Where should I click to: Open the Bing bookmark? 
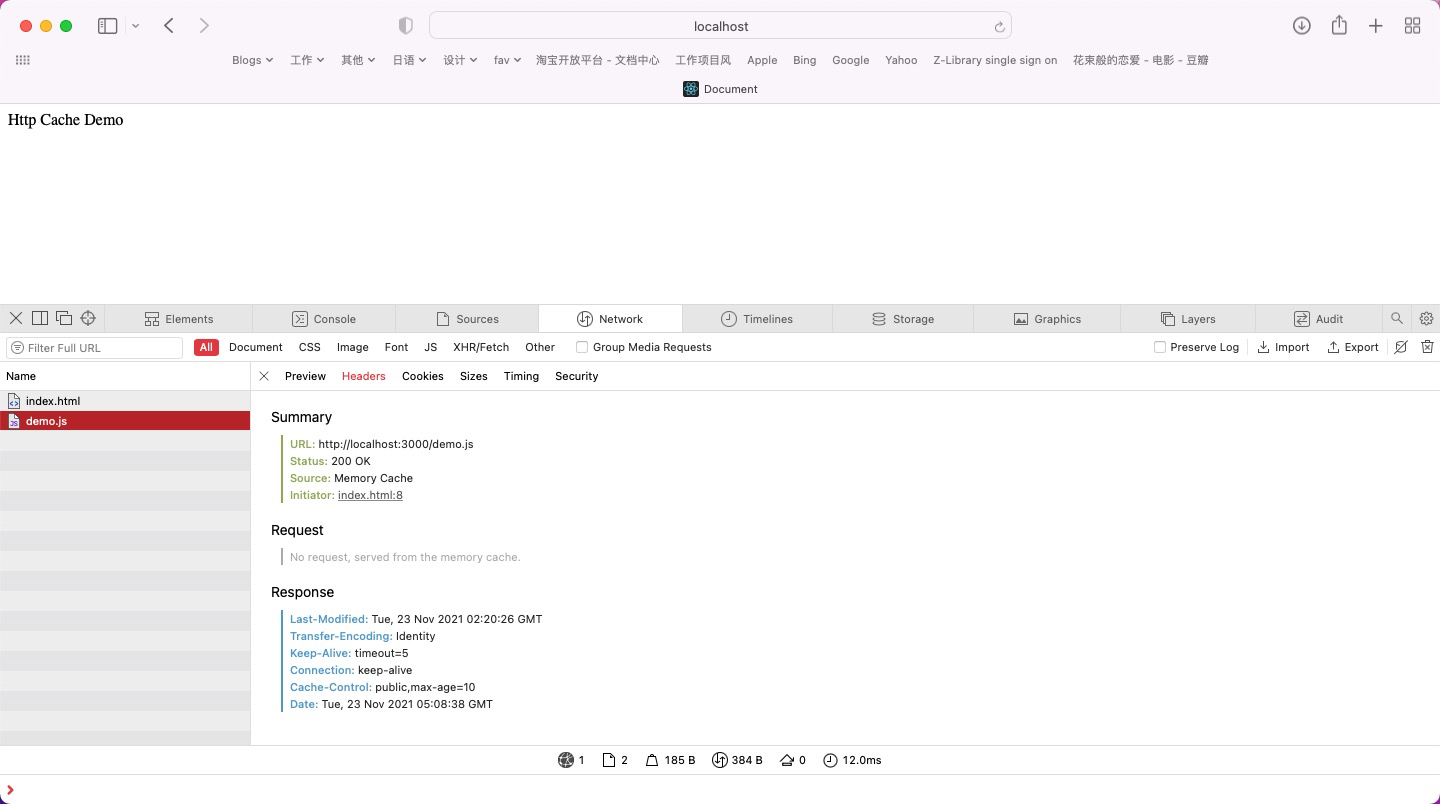pos(805,60)
